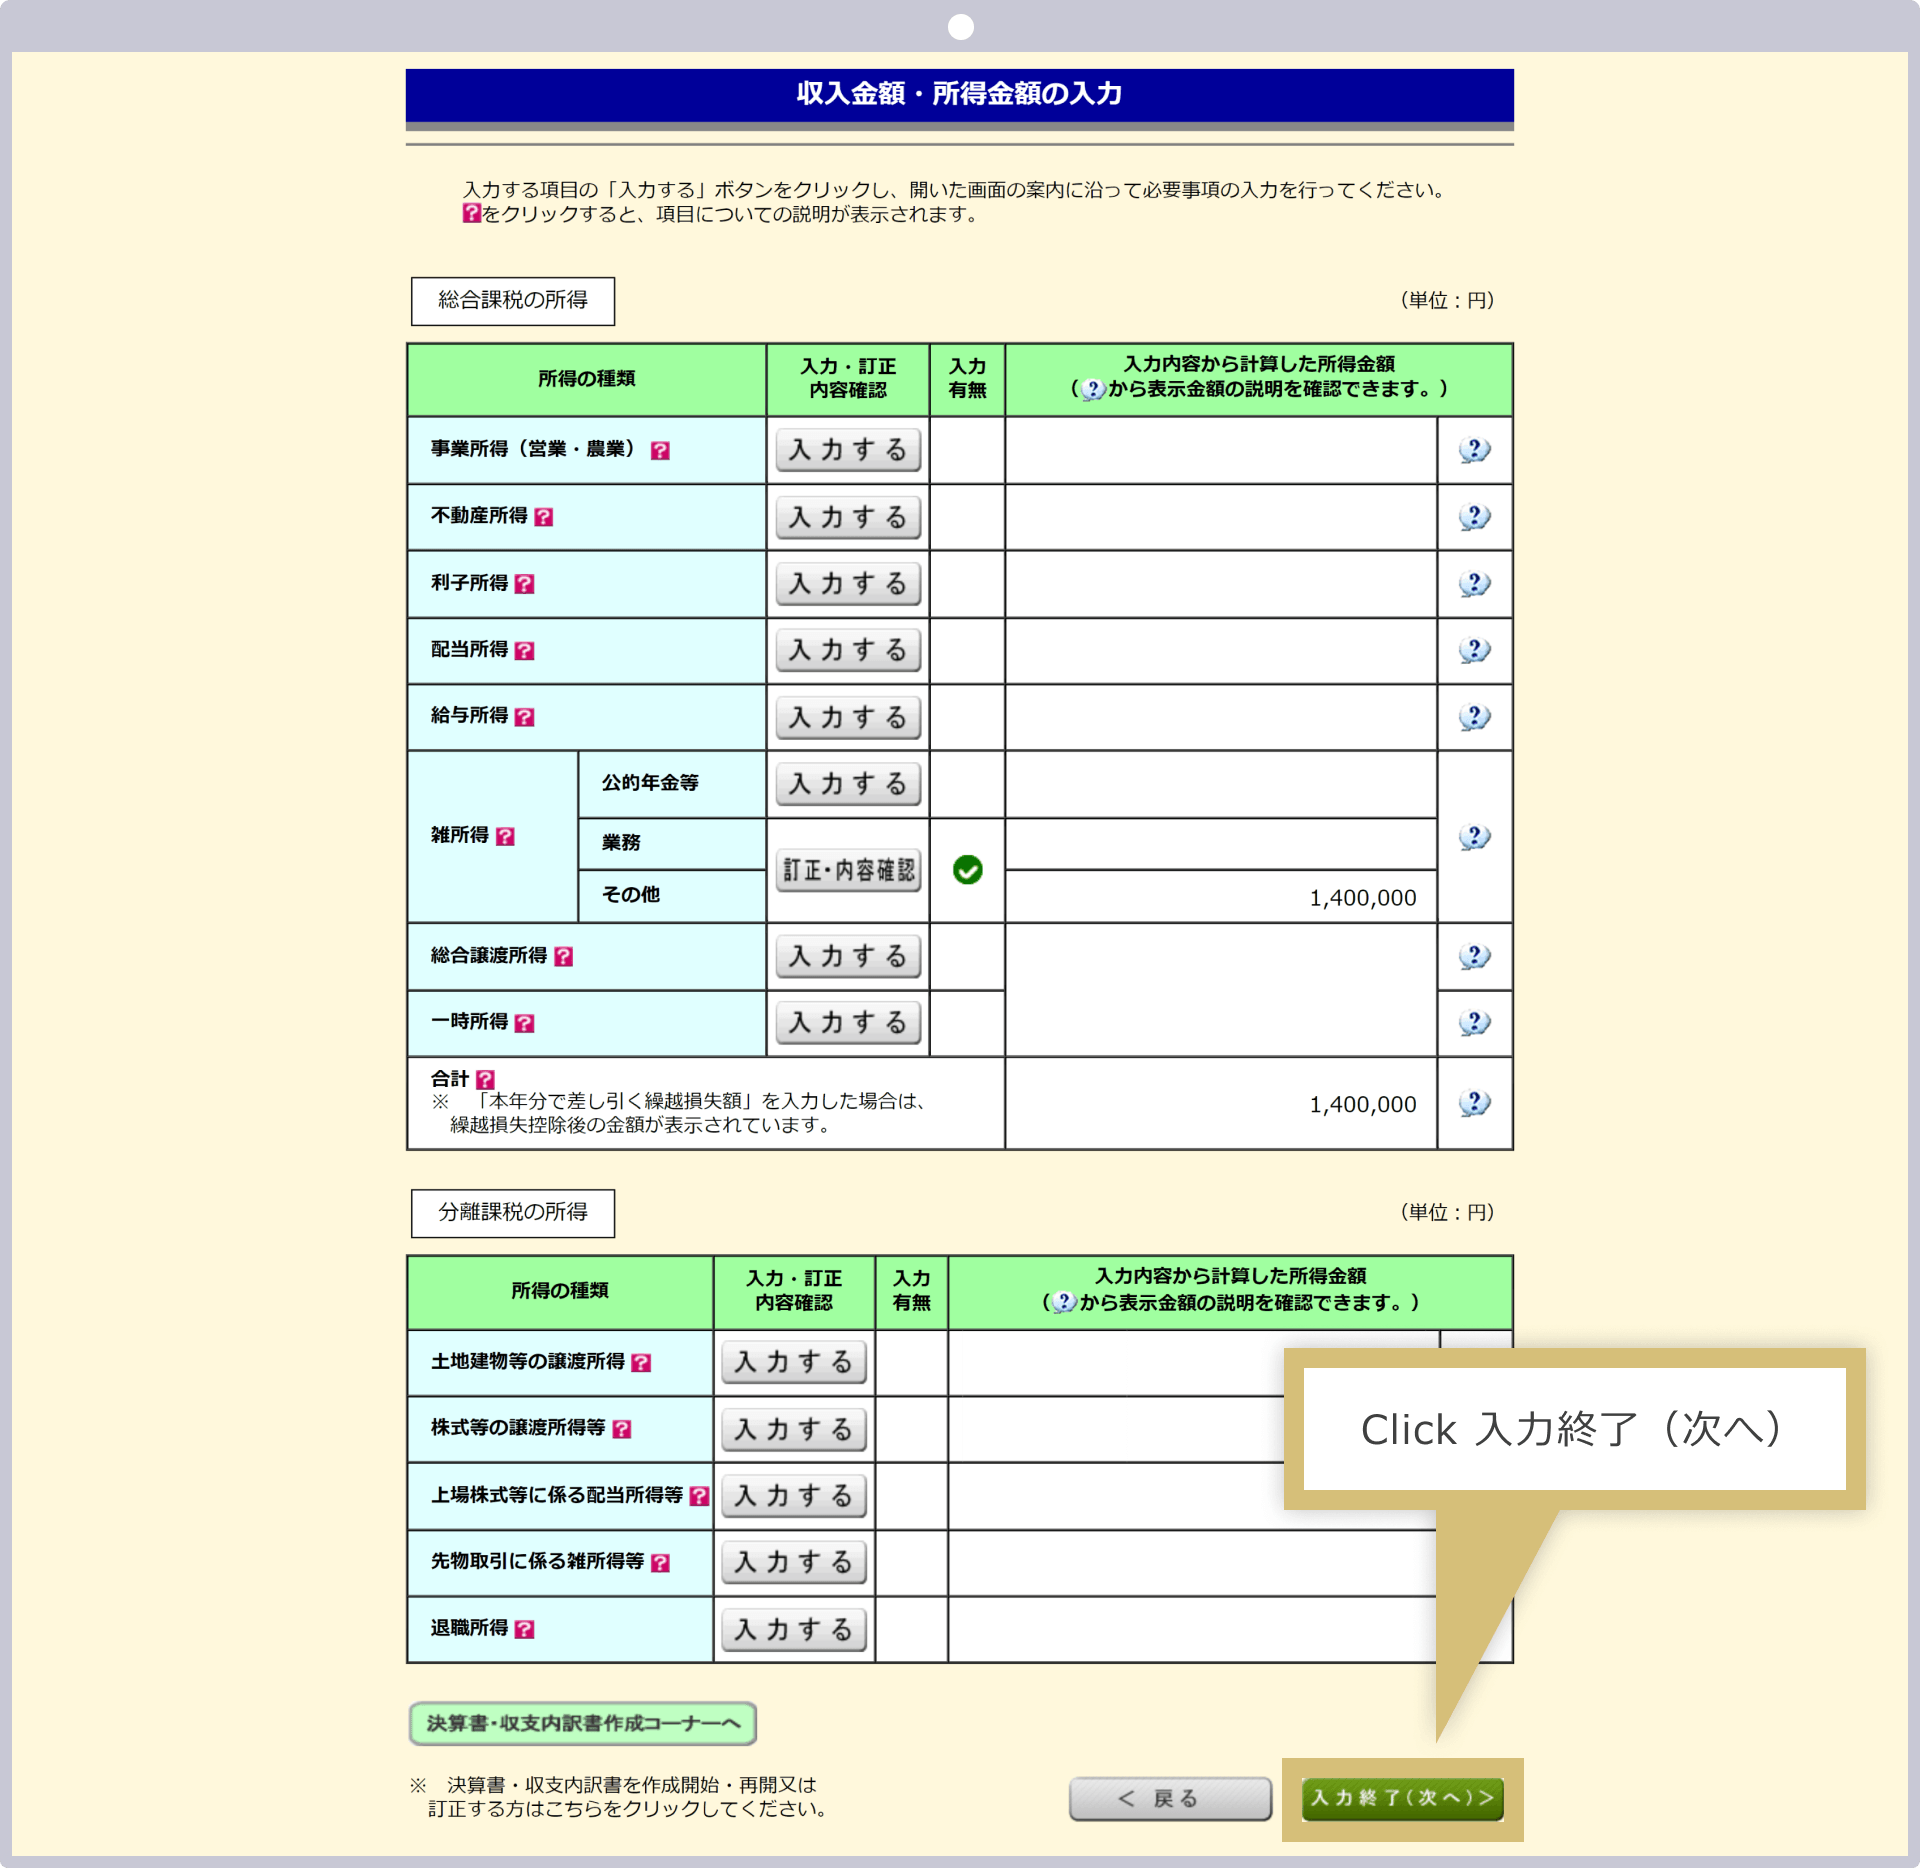Click the 雑所得 amount 1,400,000
Image resolution: width=1920 pixels, height=1868 pixels.
[1362, 898]
